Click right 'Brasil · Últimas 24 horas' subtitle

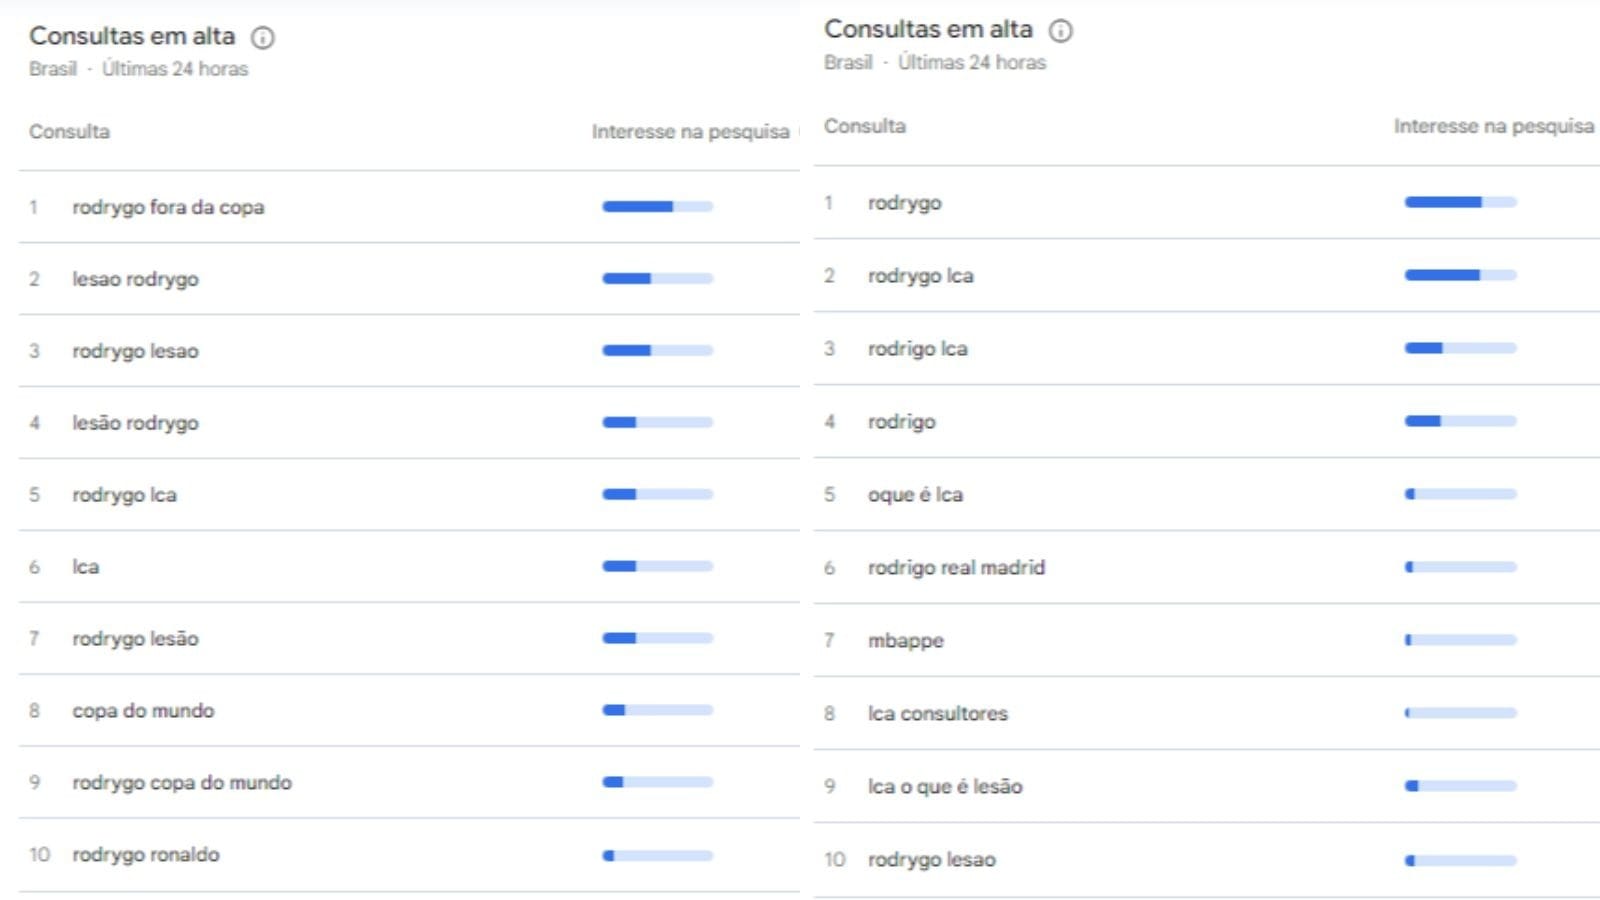(x=935, y=62)
